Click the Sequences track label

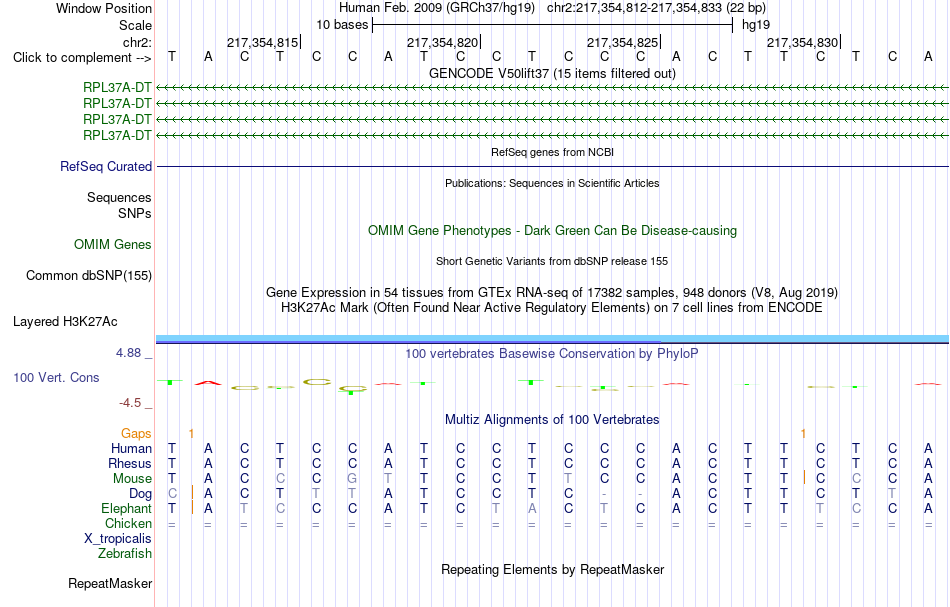coord(119,197)
